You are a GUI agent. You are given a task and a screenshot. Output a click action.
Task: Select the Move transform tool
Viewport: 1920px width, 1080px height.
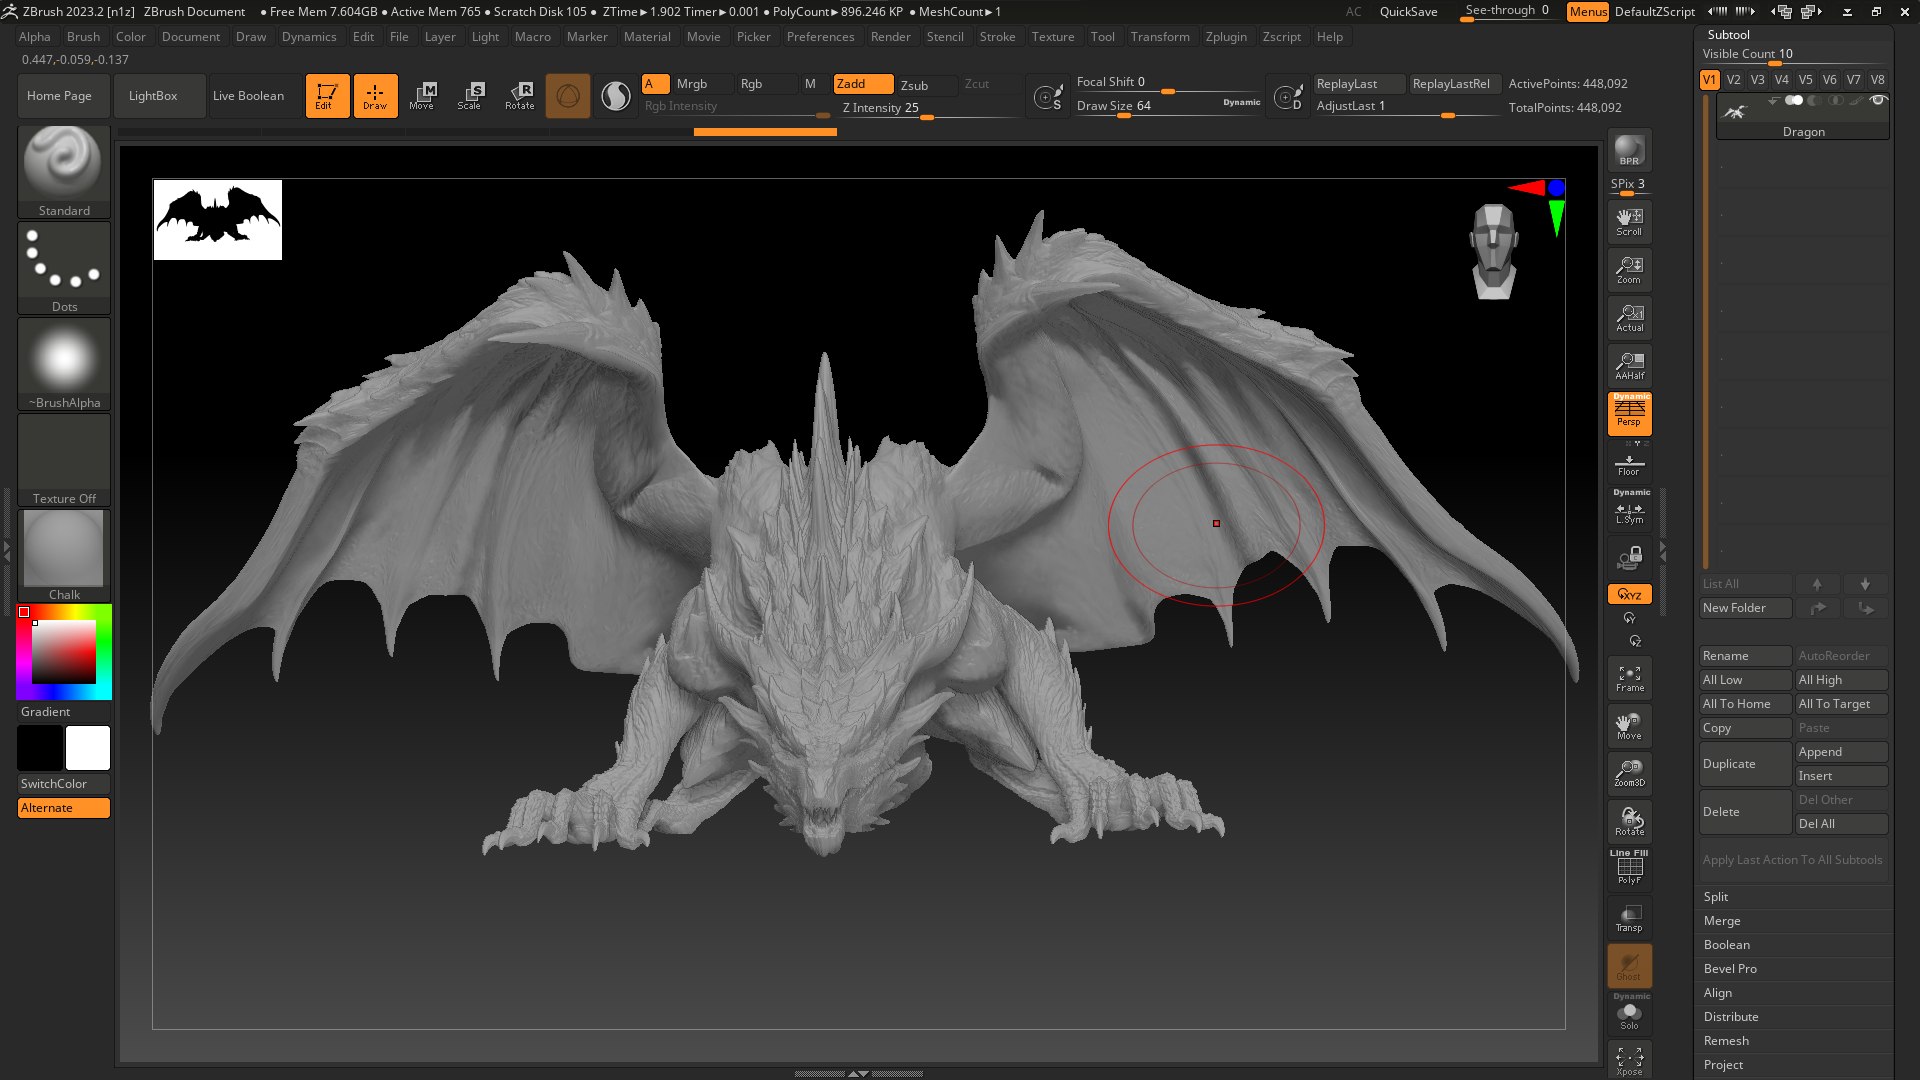(x=422, y=96)
